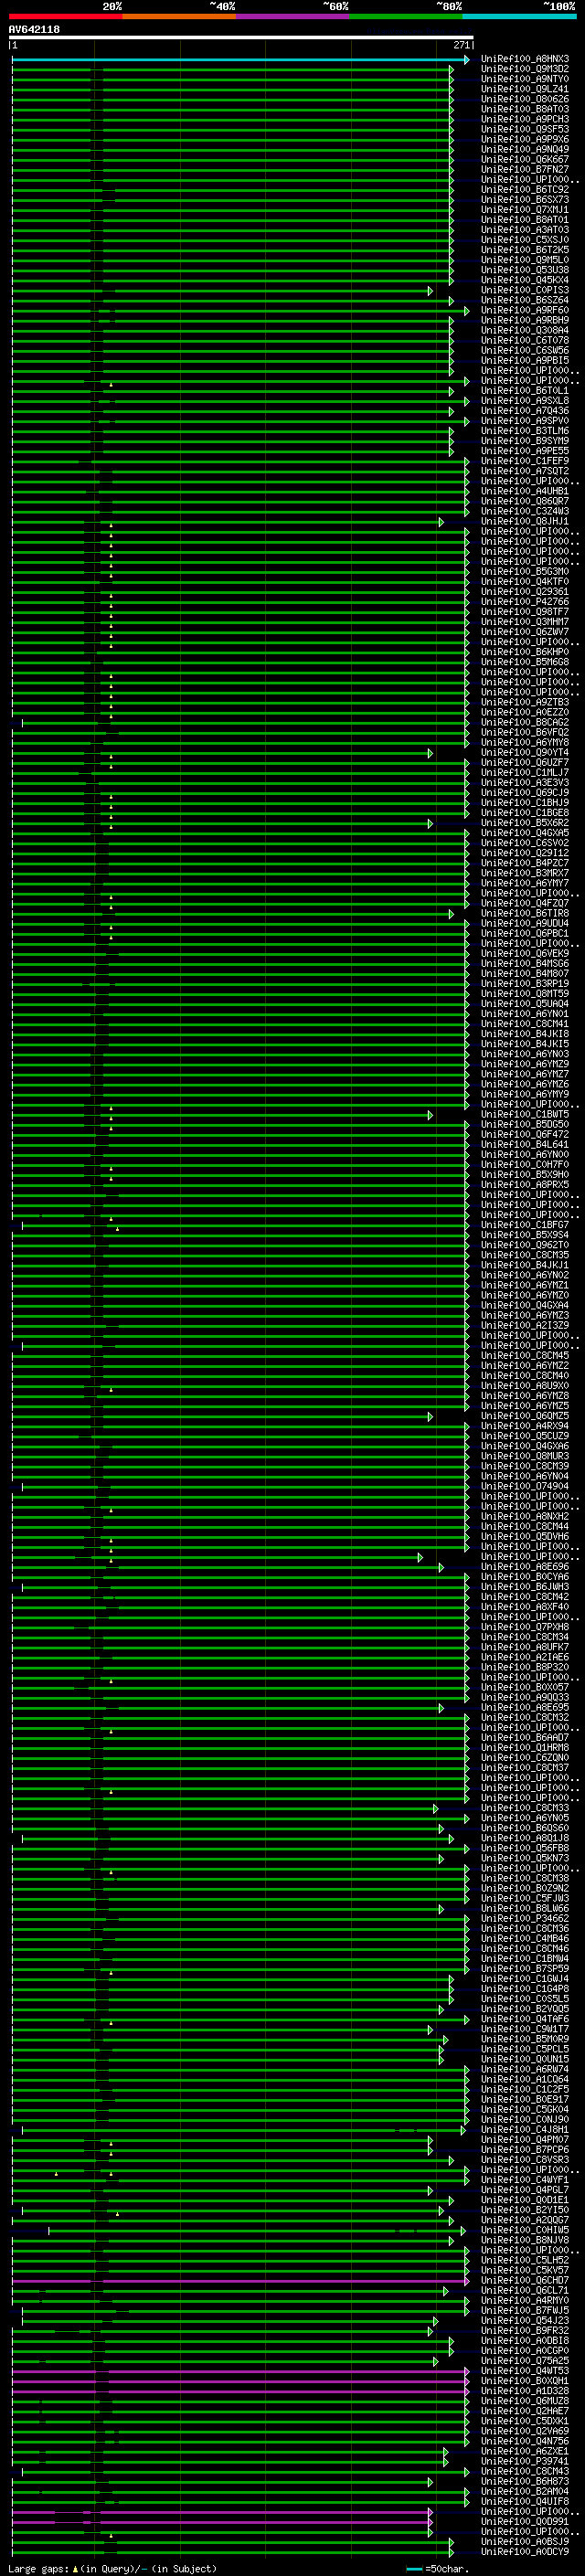Open the UniRef100_A4UHB1 hit
The width and height of the screenshot is (585, 2576).
pyautogui.click(x=525, y=491)
